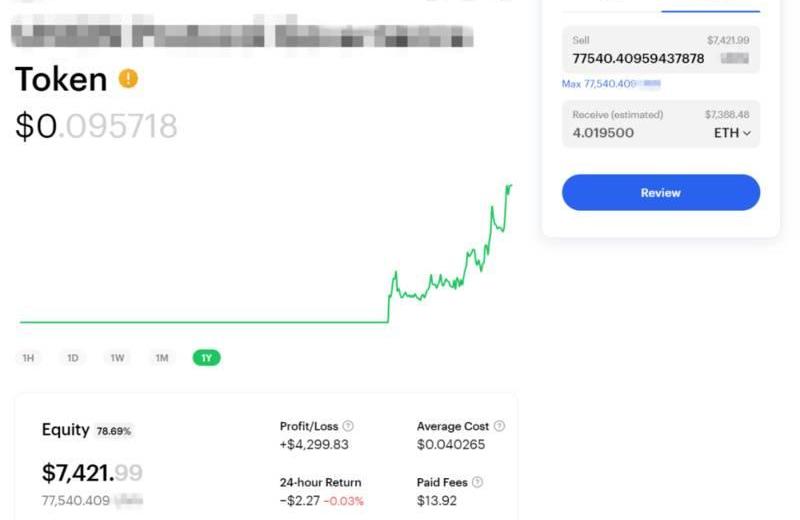Click the orange warning icon beside Token

[x=128, y=78]
